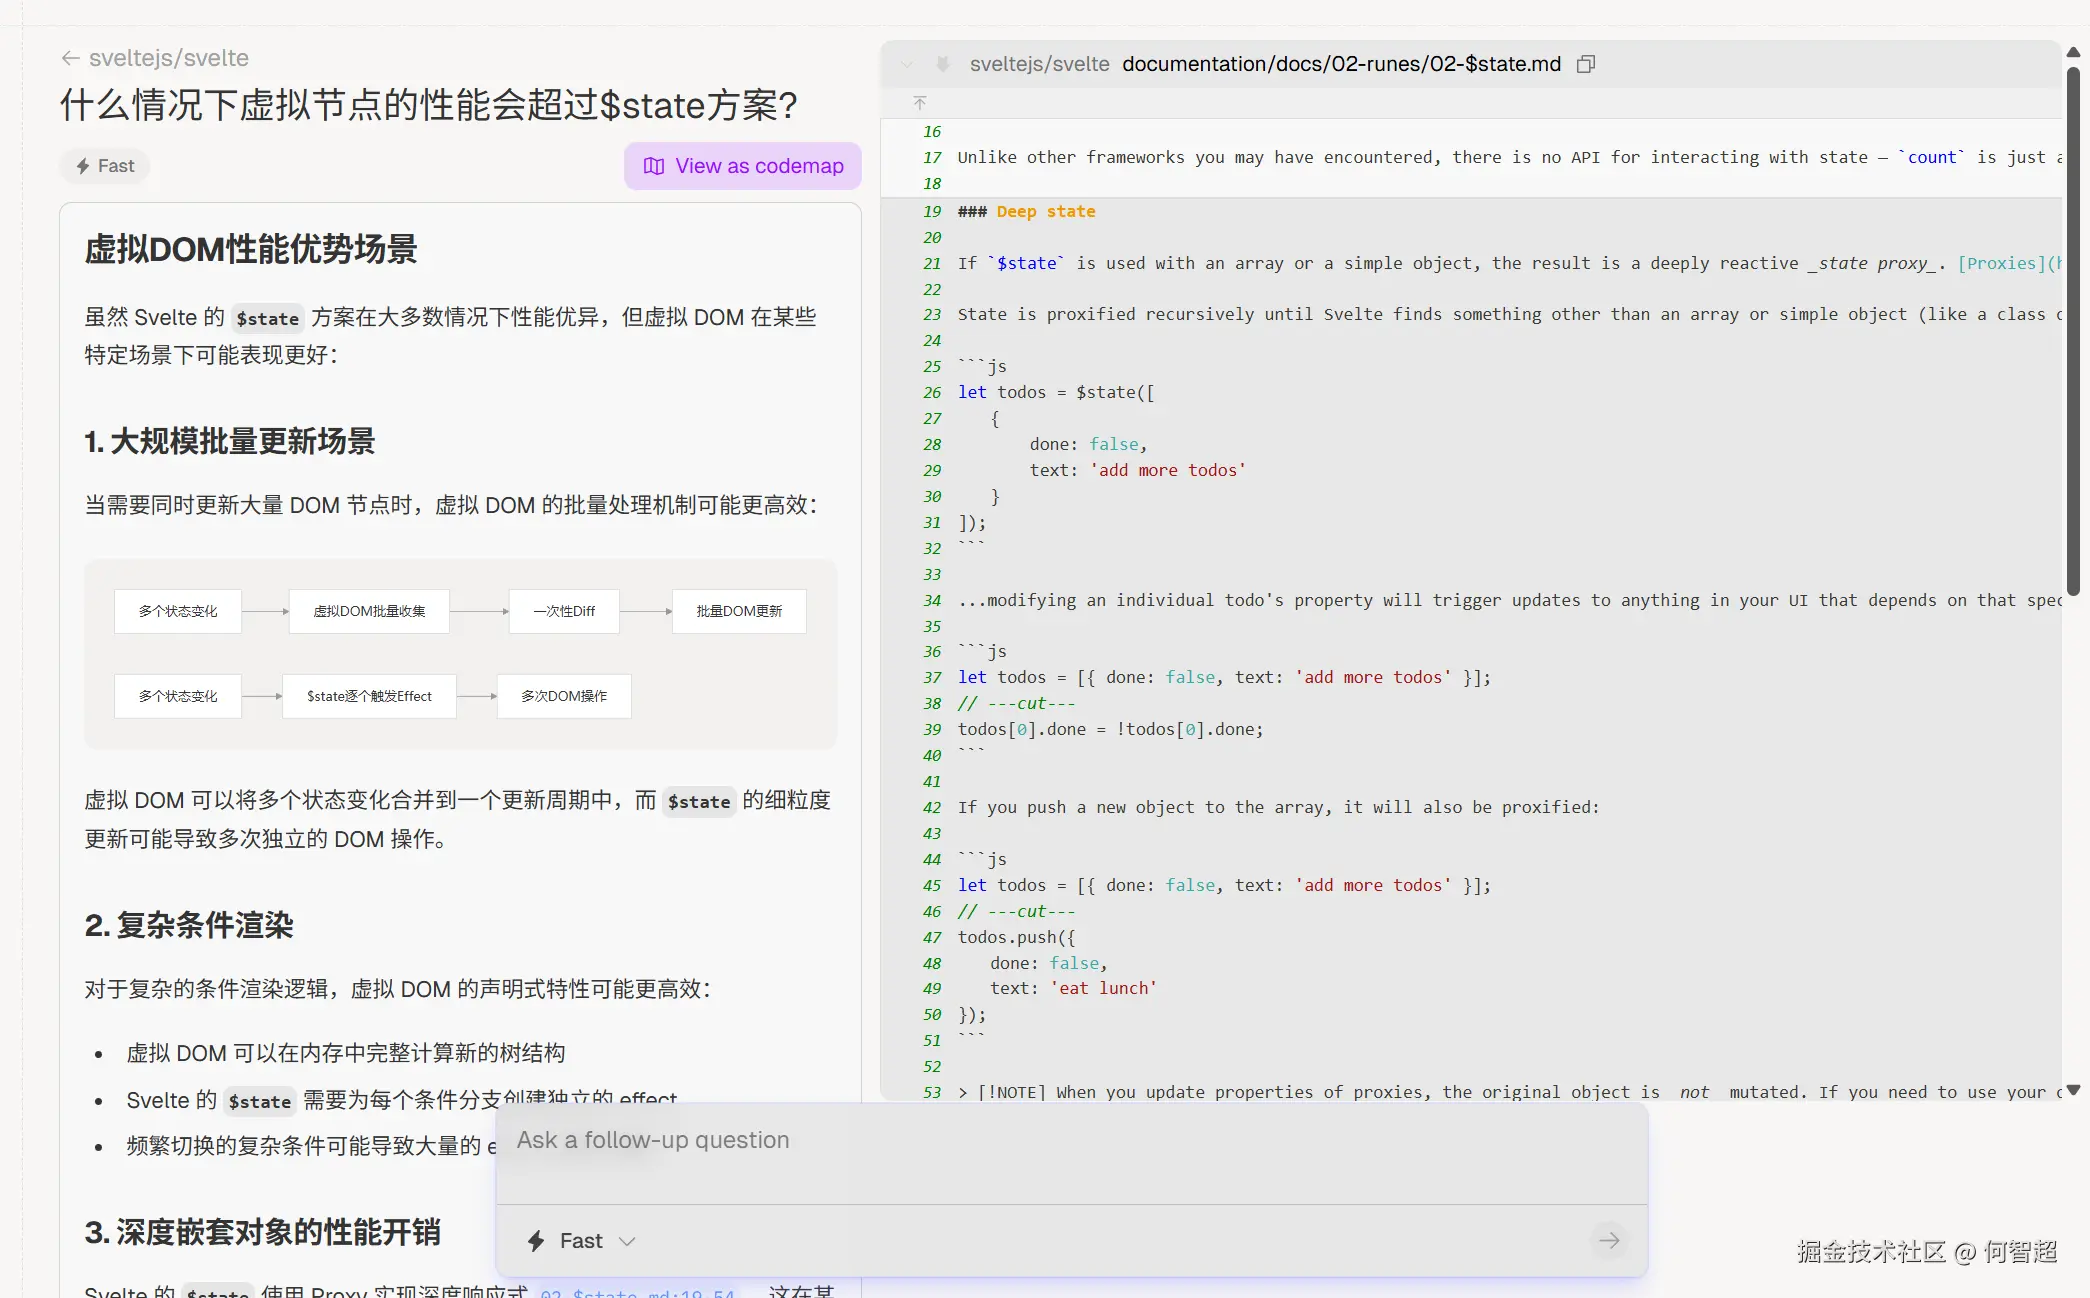Click line number 19 in gutter
Image resolution: width=2090 pixels, height=1298 pixels.
931,211
